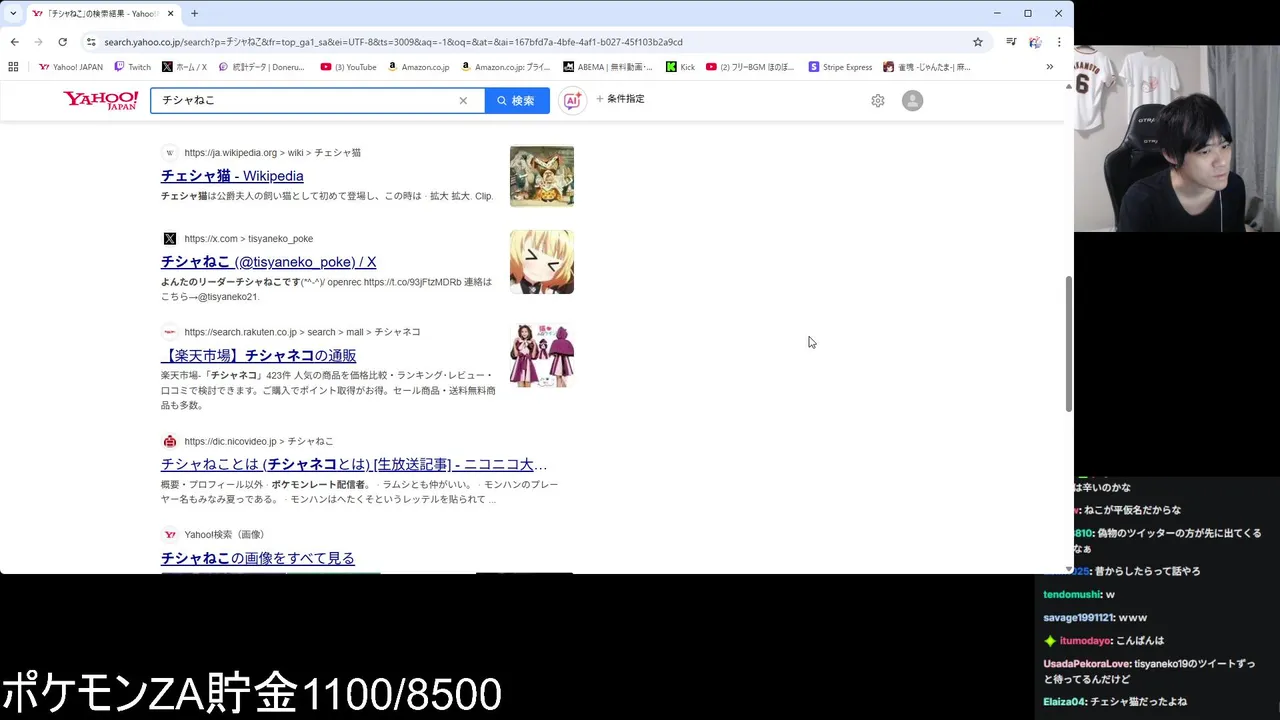This screenshot has height=720, width=1280.
Task: Open the ABEMA bookmark
Action: (x=608, y=67)
